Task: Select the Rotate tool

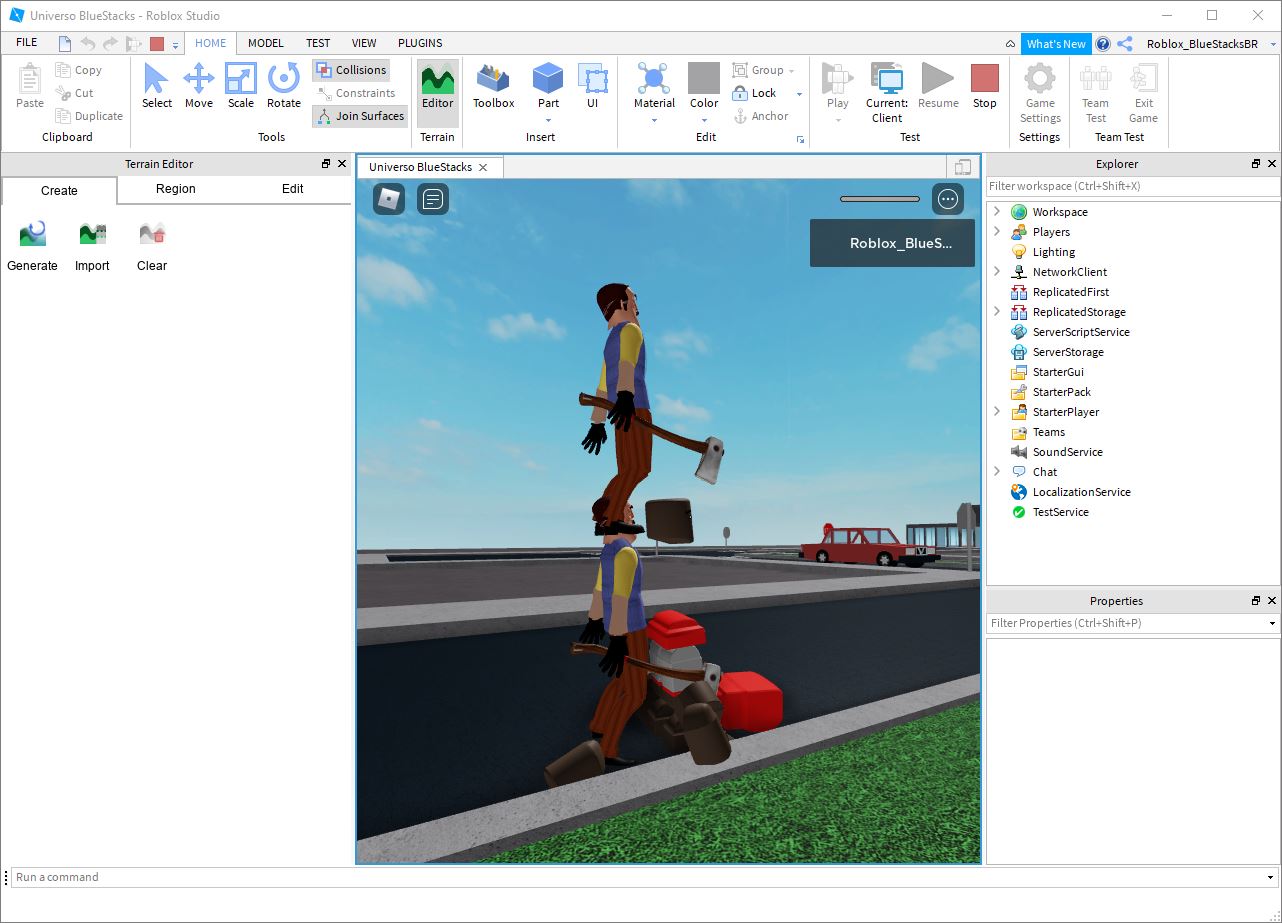Action: [x=284, y=86]
